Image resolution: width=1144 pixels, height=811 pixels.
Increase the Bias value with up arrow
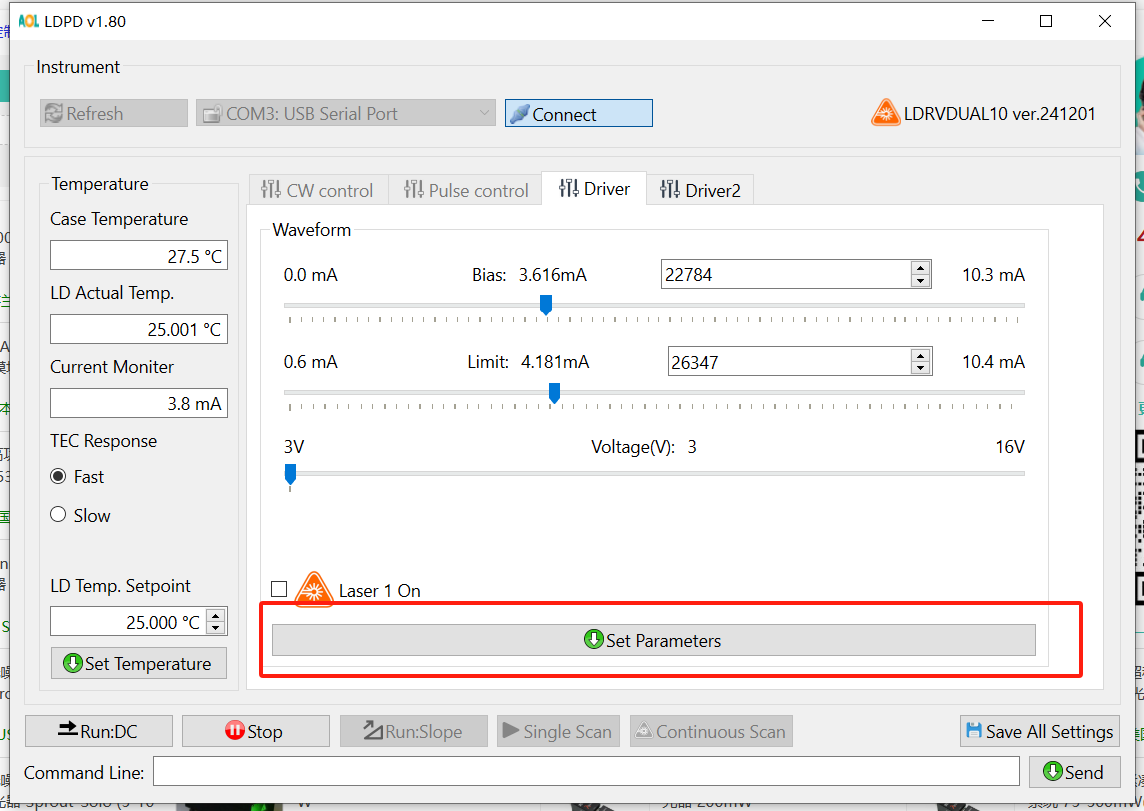click(x=920, y=268)
